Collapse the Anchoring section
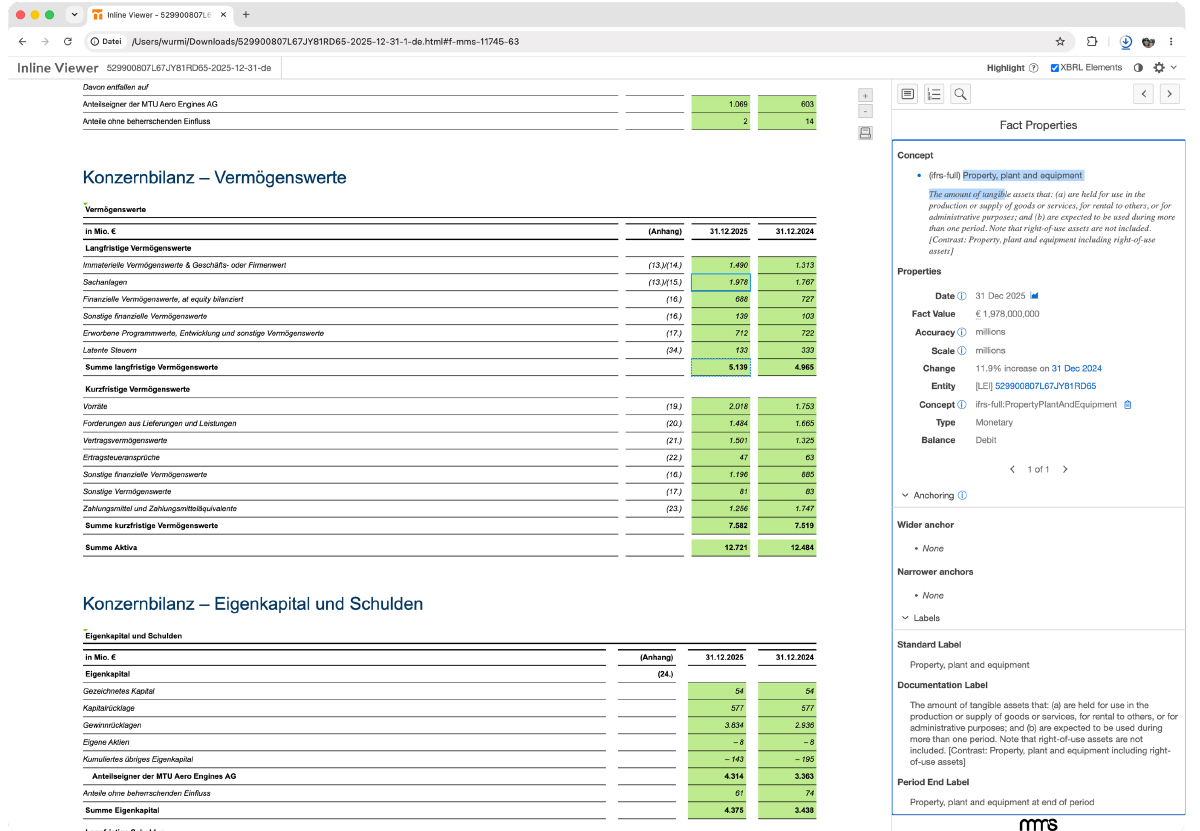This screenshot has height=831, width=1200. point(905,495)
